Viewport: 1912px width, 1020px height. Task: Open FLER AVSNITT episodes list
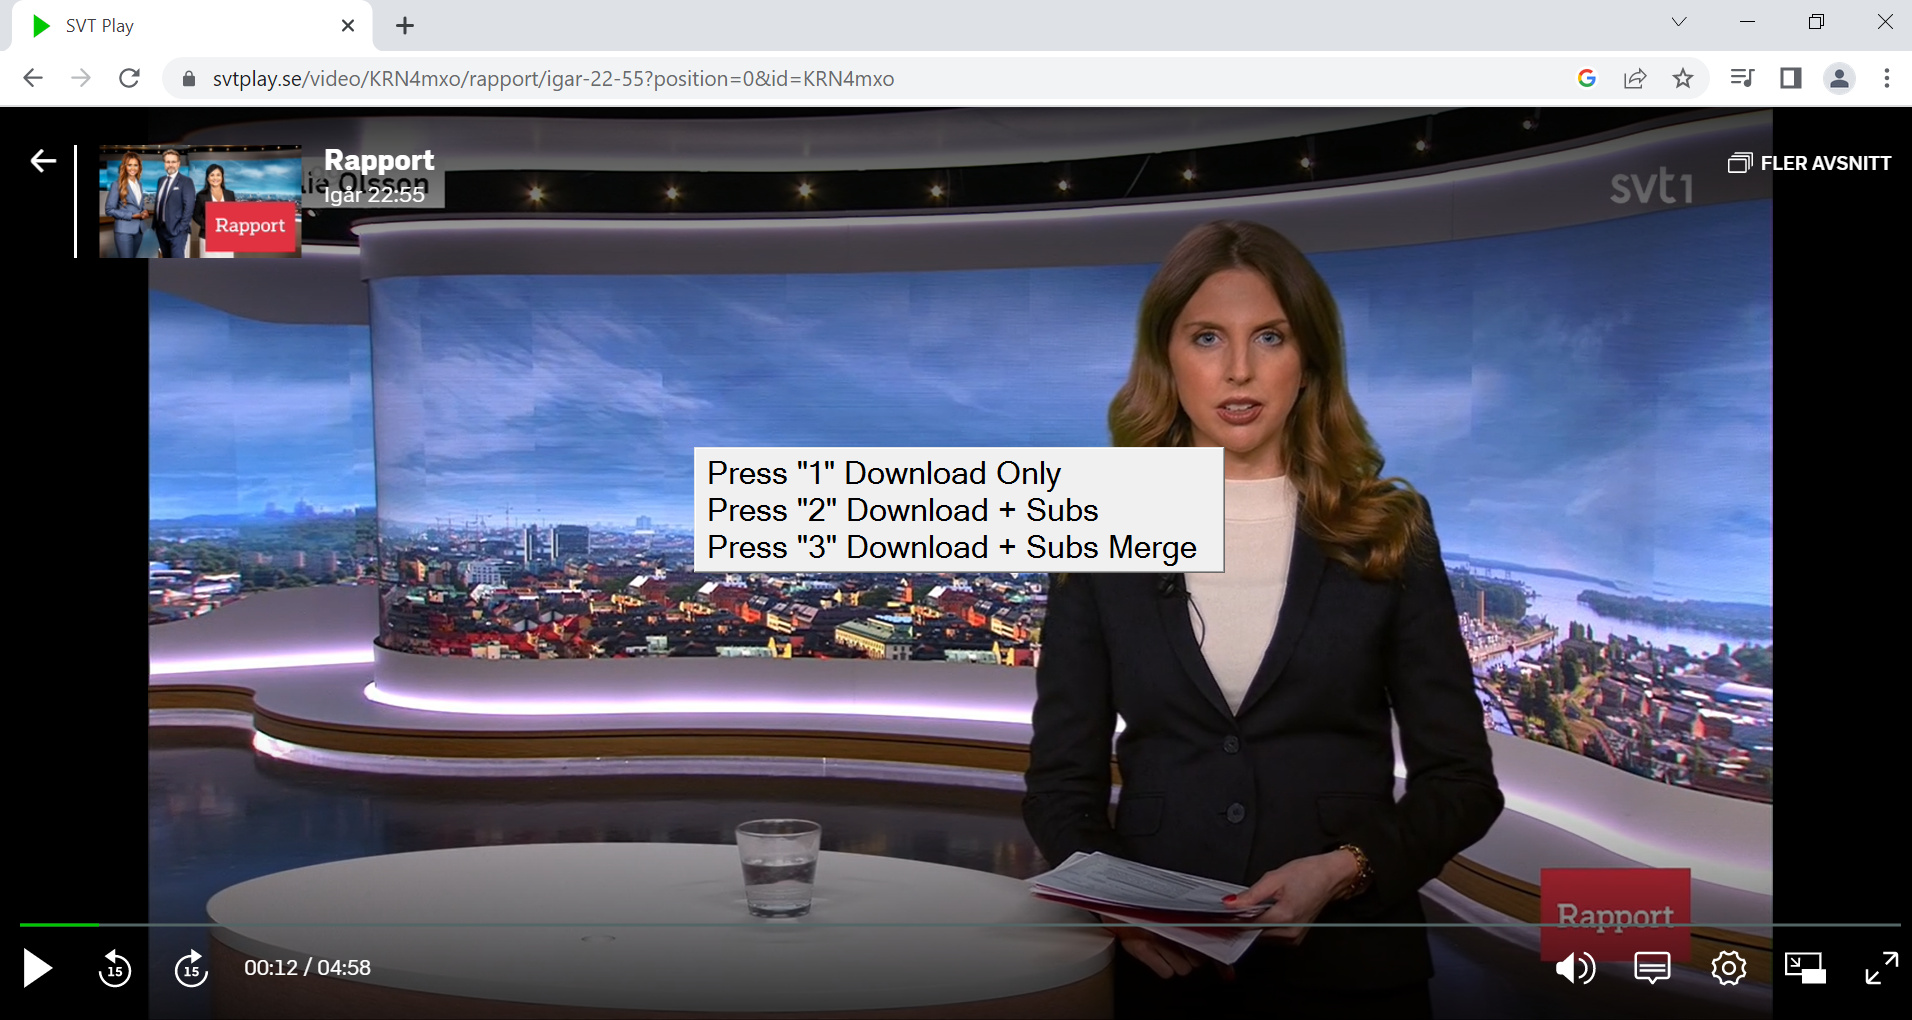[x=1809, y=163]
